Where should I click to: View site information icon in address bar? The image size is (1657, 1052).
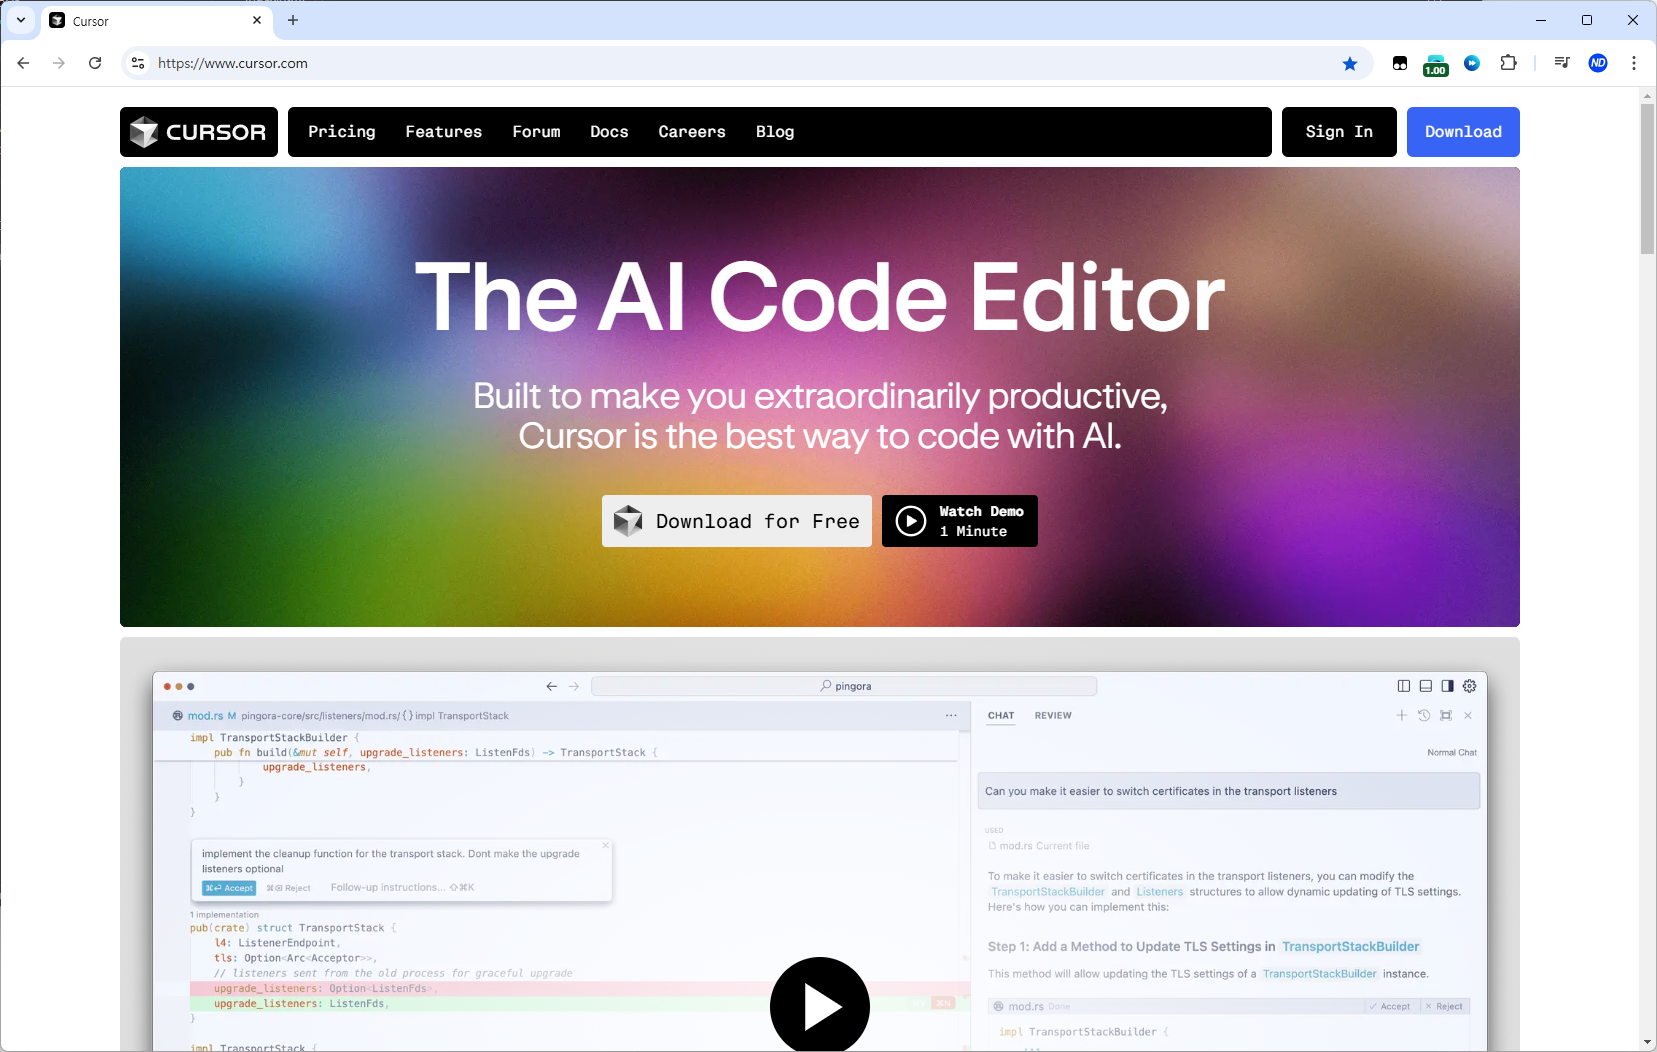pos(138,63)
